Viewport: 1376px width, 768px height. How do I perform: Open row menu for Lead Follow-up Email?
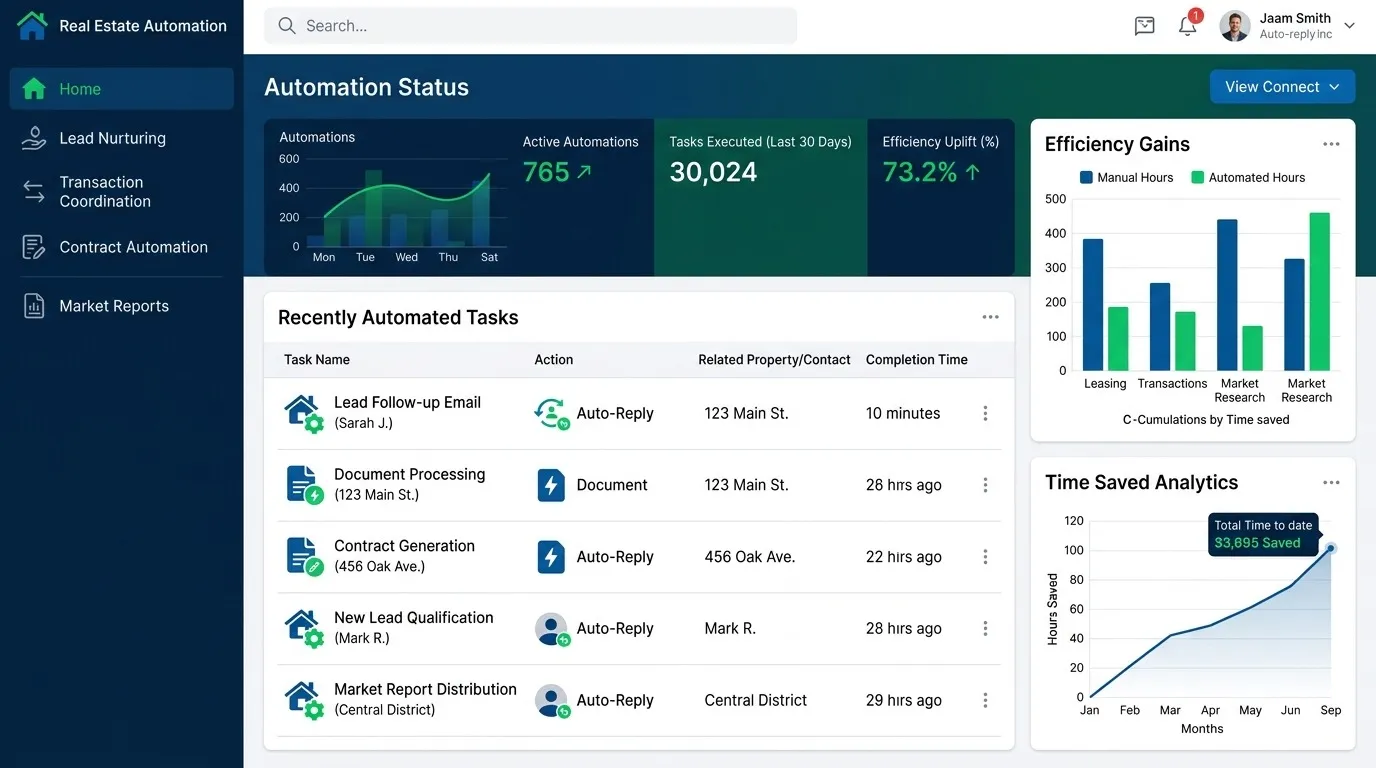click(x=985, y=413)
